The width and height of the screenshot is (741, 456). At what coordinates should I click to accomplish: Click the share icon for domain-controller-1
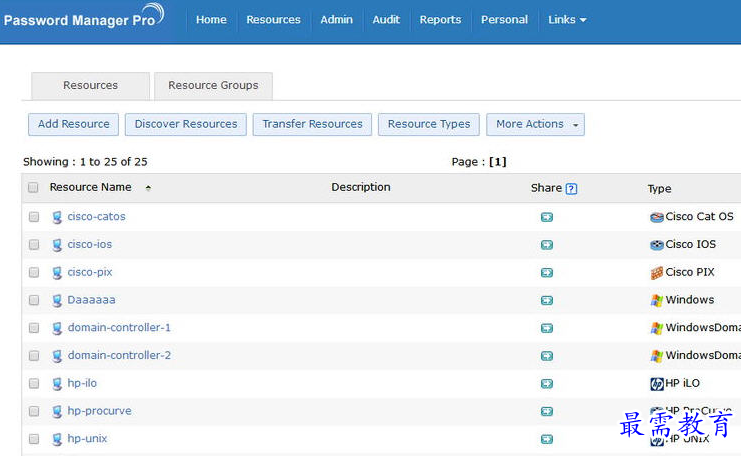(x=547, y=328)
